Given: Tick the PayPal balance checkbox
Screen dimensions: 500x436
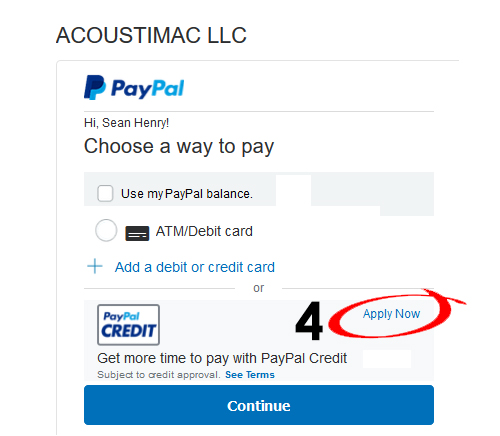Looking at the screenshot, I should [105, 194].
